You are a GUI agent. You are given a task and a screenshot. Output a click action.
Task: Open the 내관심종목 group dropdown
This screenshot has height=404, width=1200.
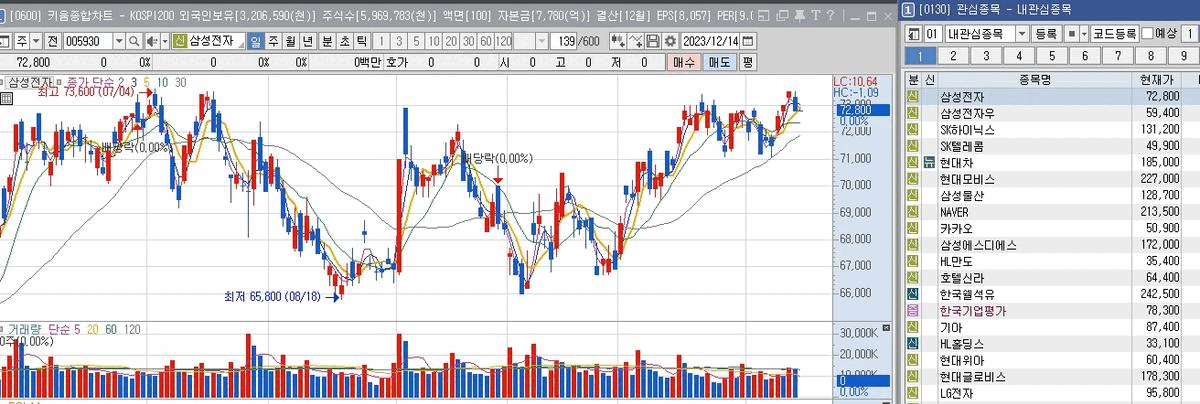1022,34
